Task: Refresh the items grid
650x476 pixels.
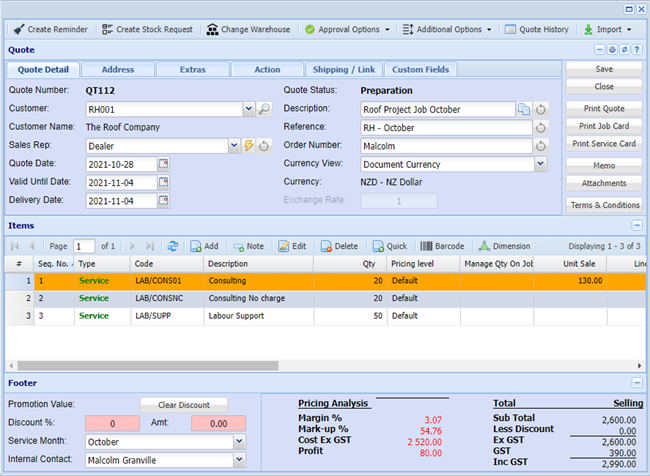Action: click(173, 246)
